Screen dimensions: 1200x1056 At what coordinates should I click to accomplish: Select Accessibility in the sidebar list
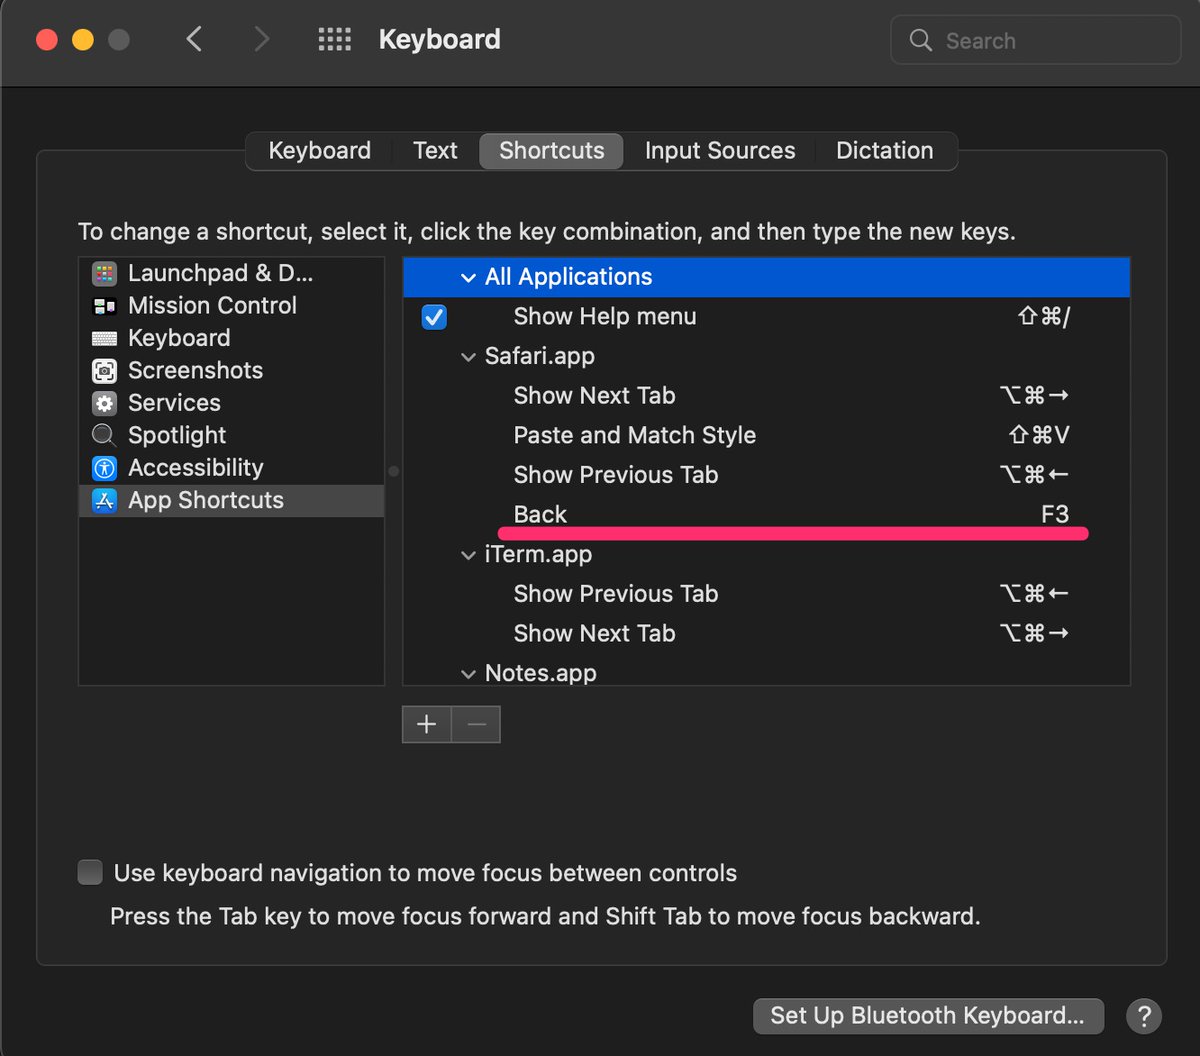(x=231, y=468)
